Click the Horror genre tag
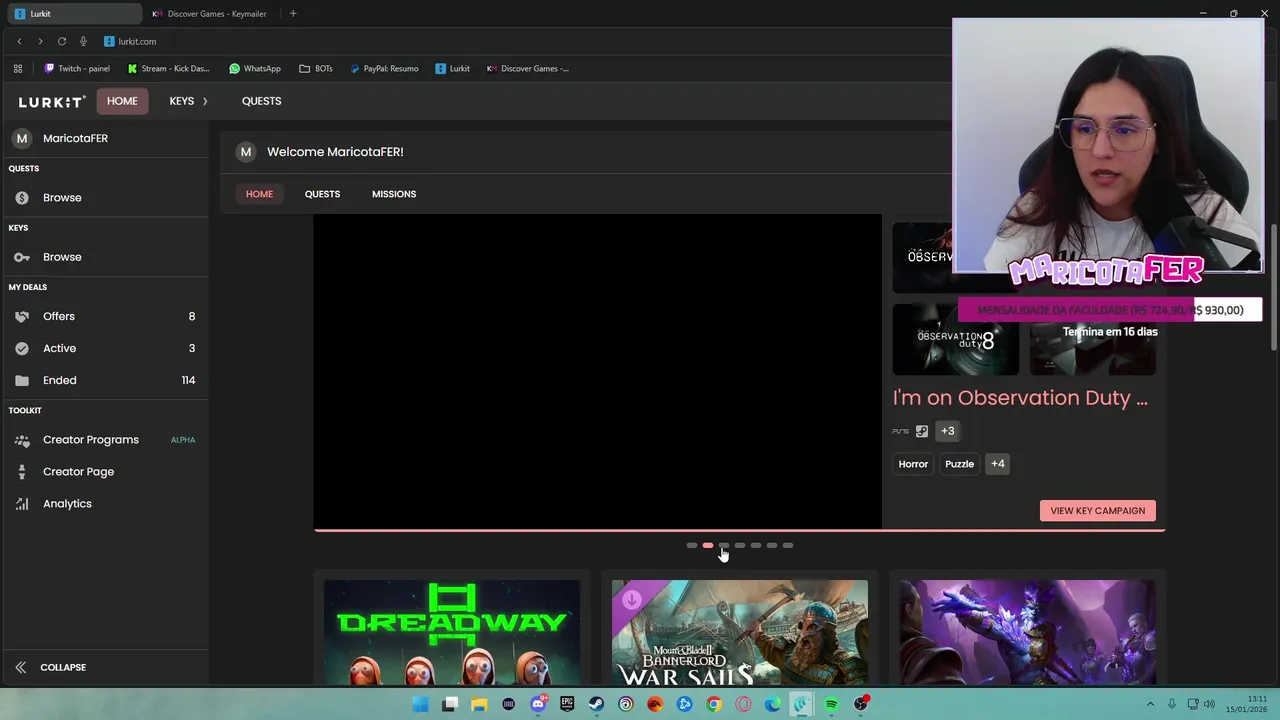 913,464
